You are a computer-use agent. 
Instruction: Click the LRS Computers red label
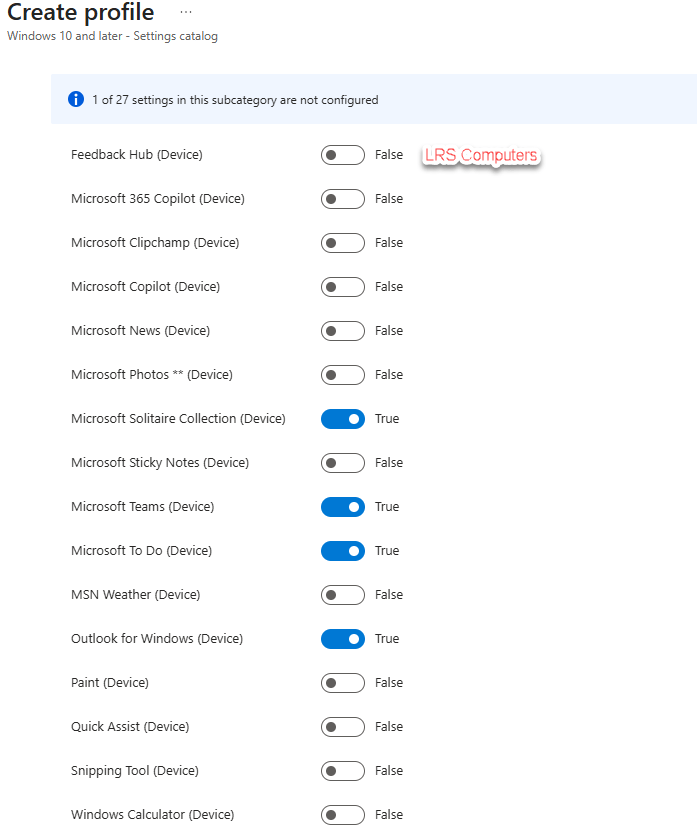[x=481, y=156]
